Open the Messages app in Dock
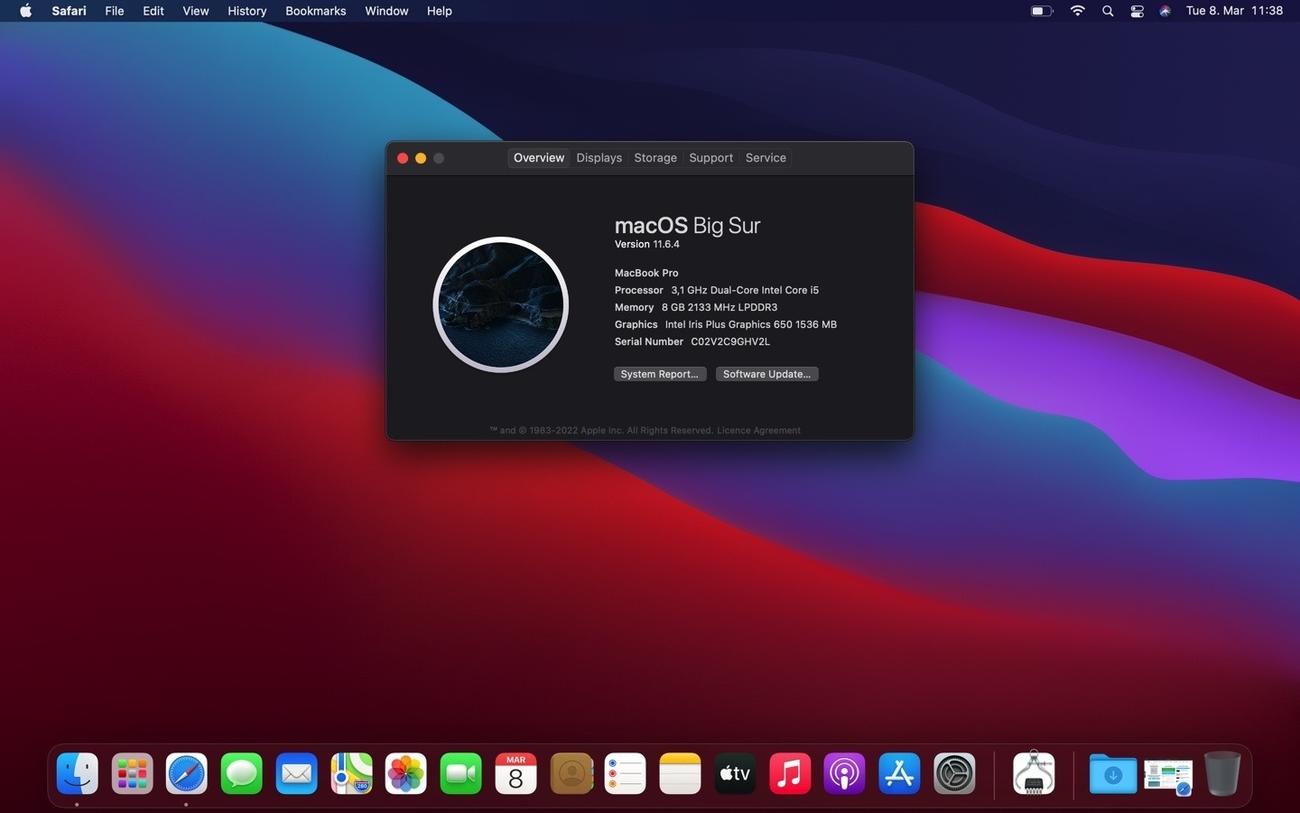The height and width of the screenshot is (813, 1300). point(241,774)
